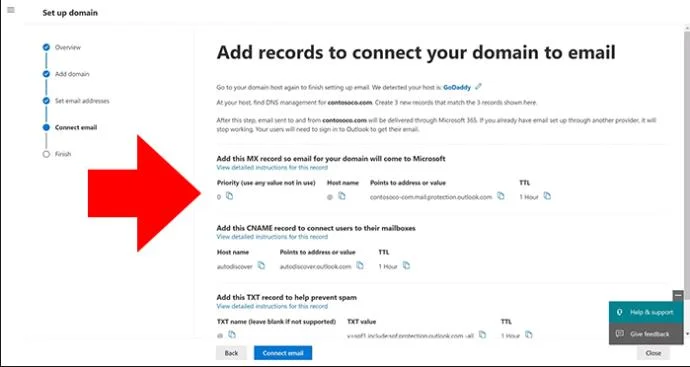Open the GoDaddy host link
This screenshot has width=690, height=367.
[x=457, y=88]
